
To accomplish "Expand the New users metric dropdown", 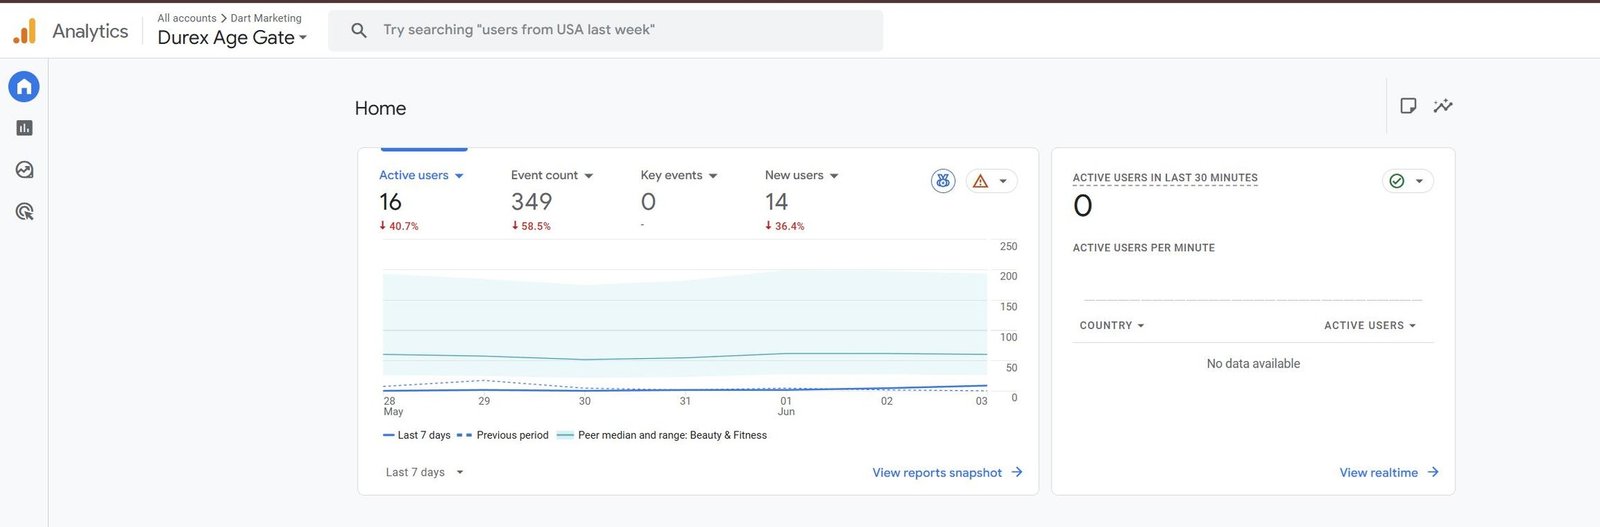I will click(834, 176).
